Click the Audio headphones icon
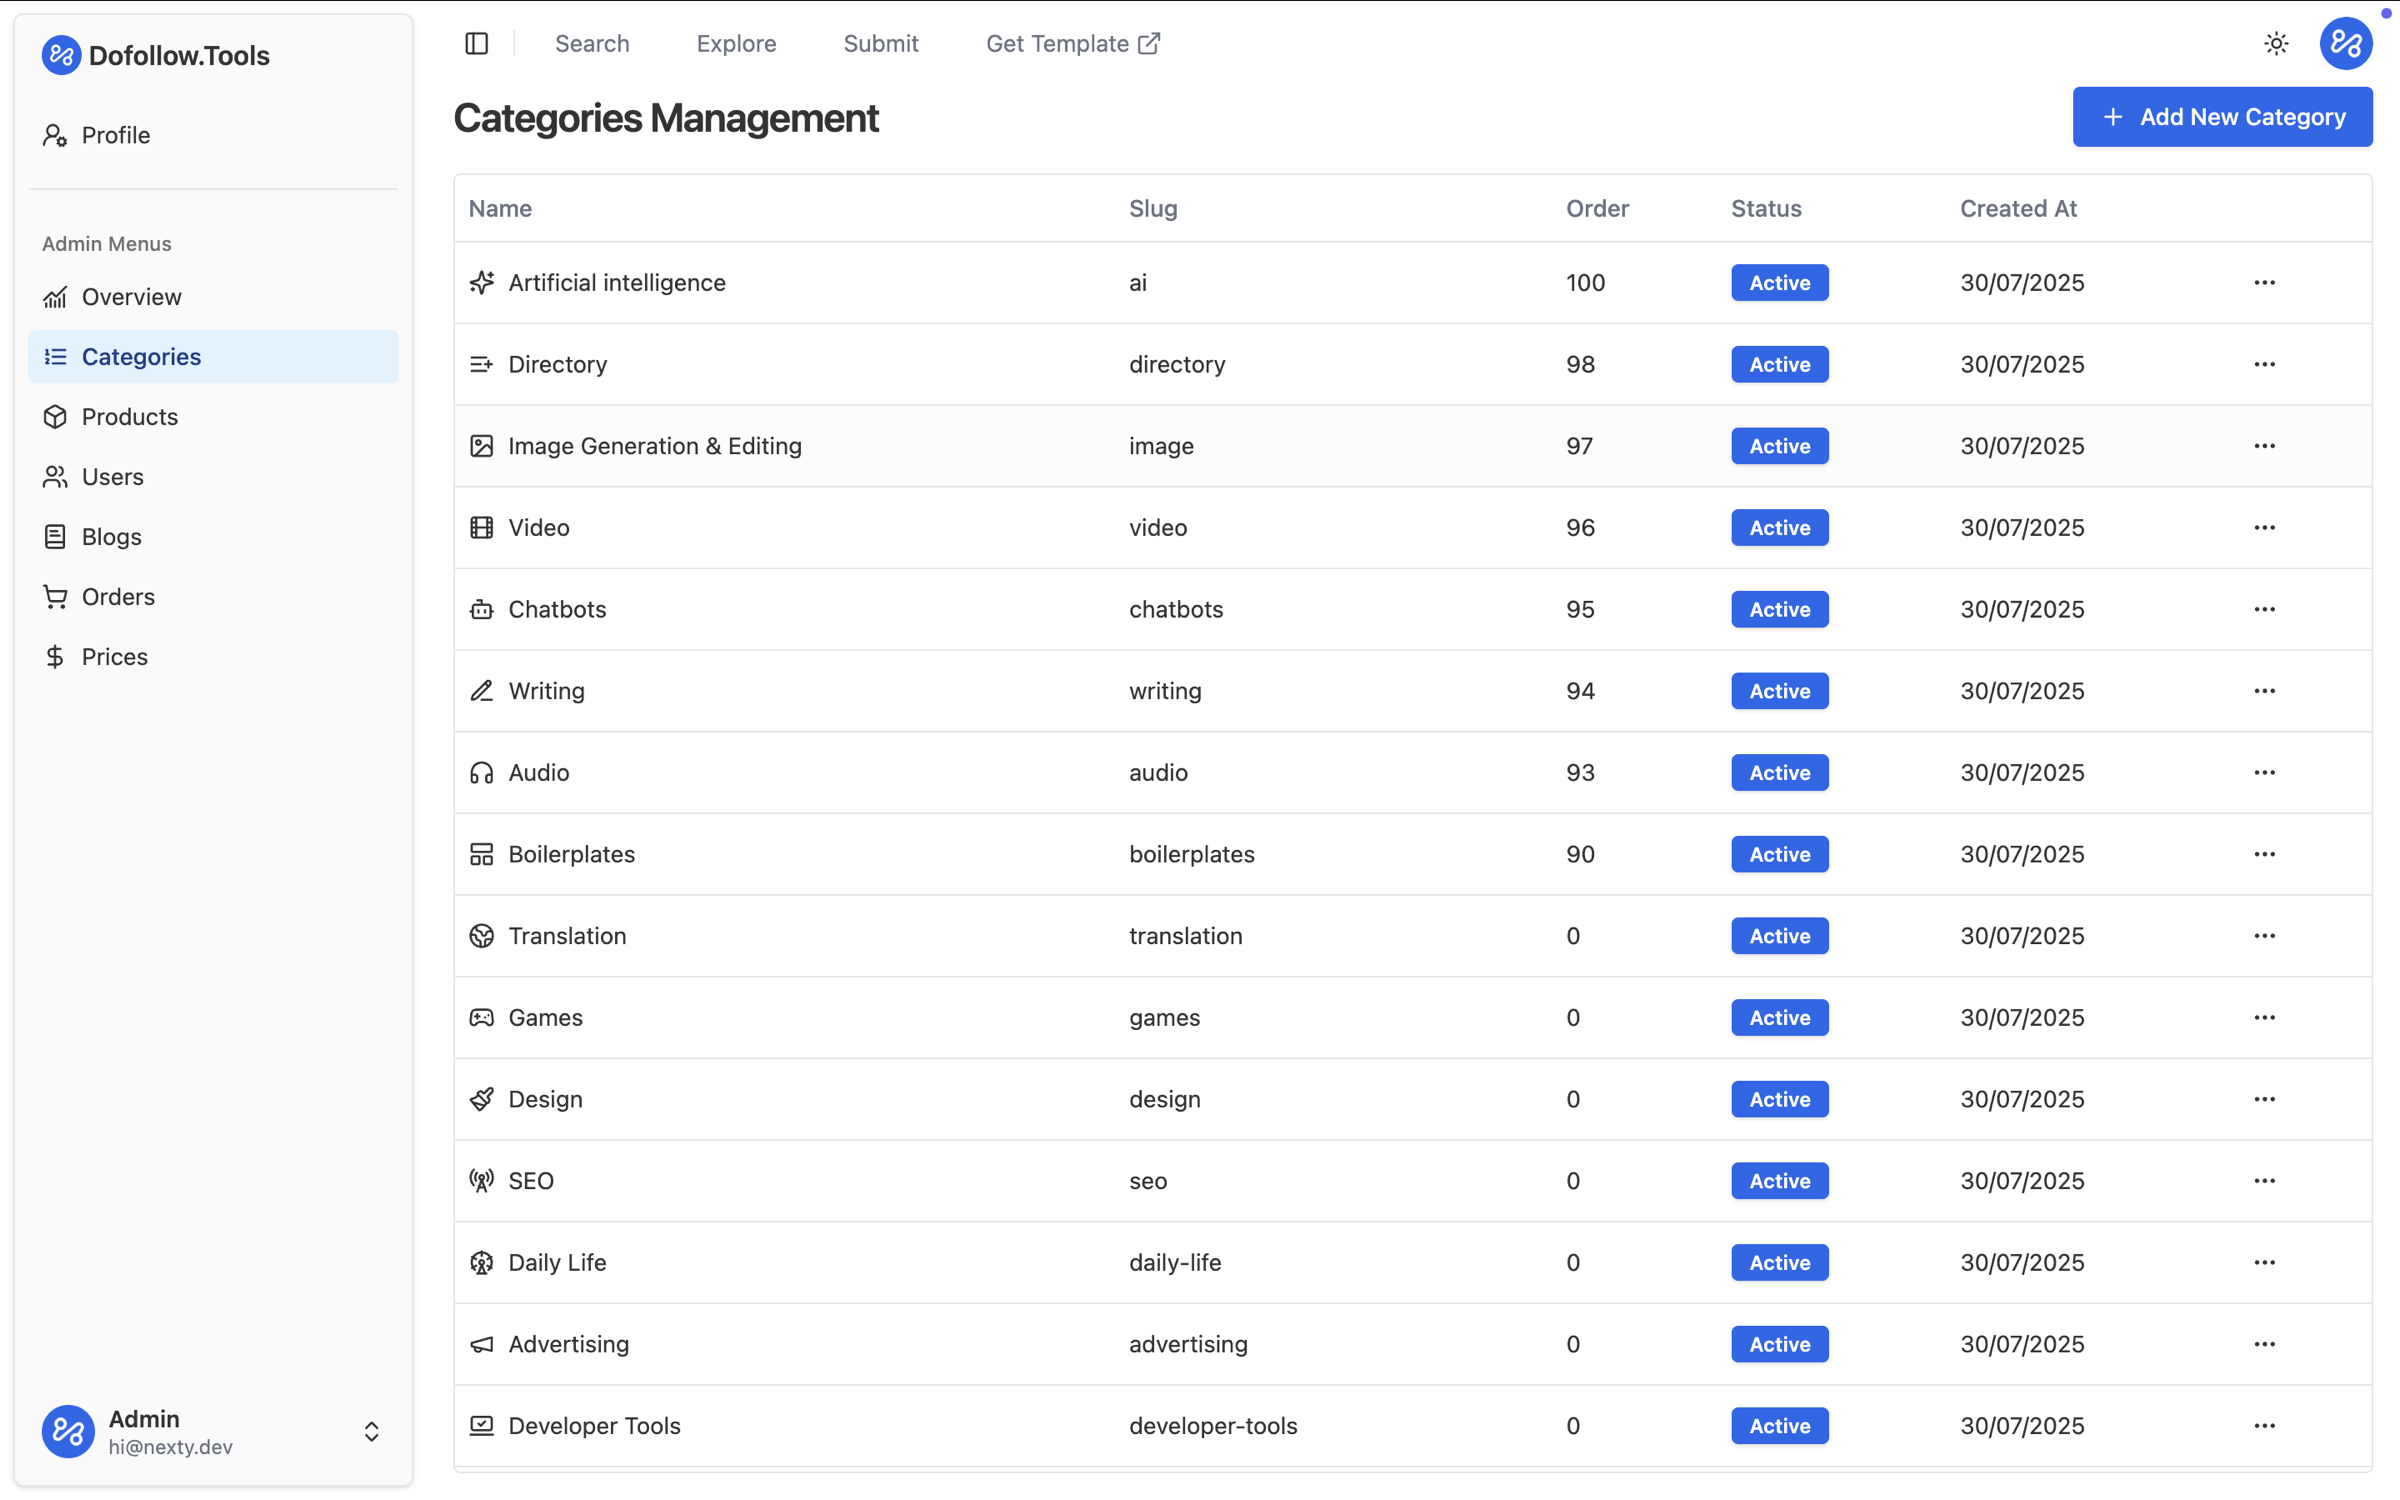The image size is (2400, 1500). pyautogui.click(x=482, y=773)
